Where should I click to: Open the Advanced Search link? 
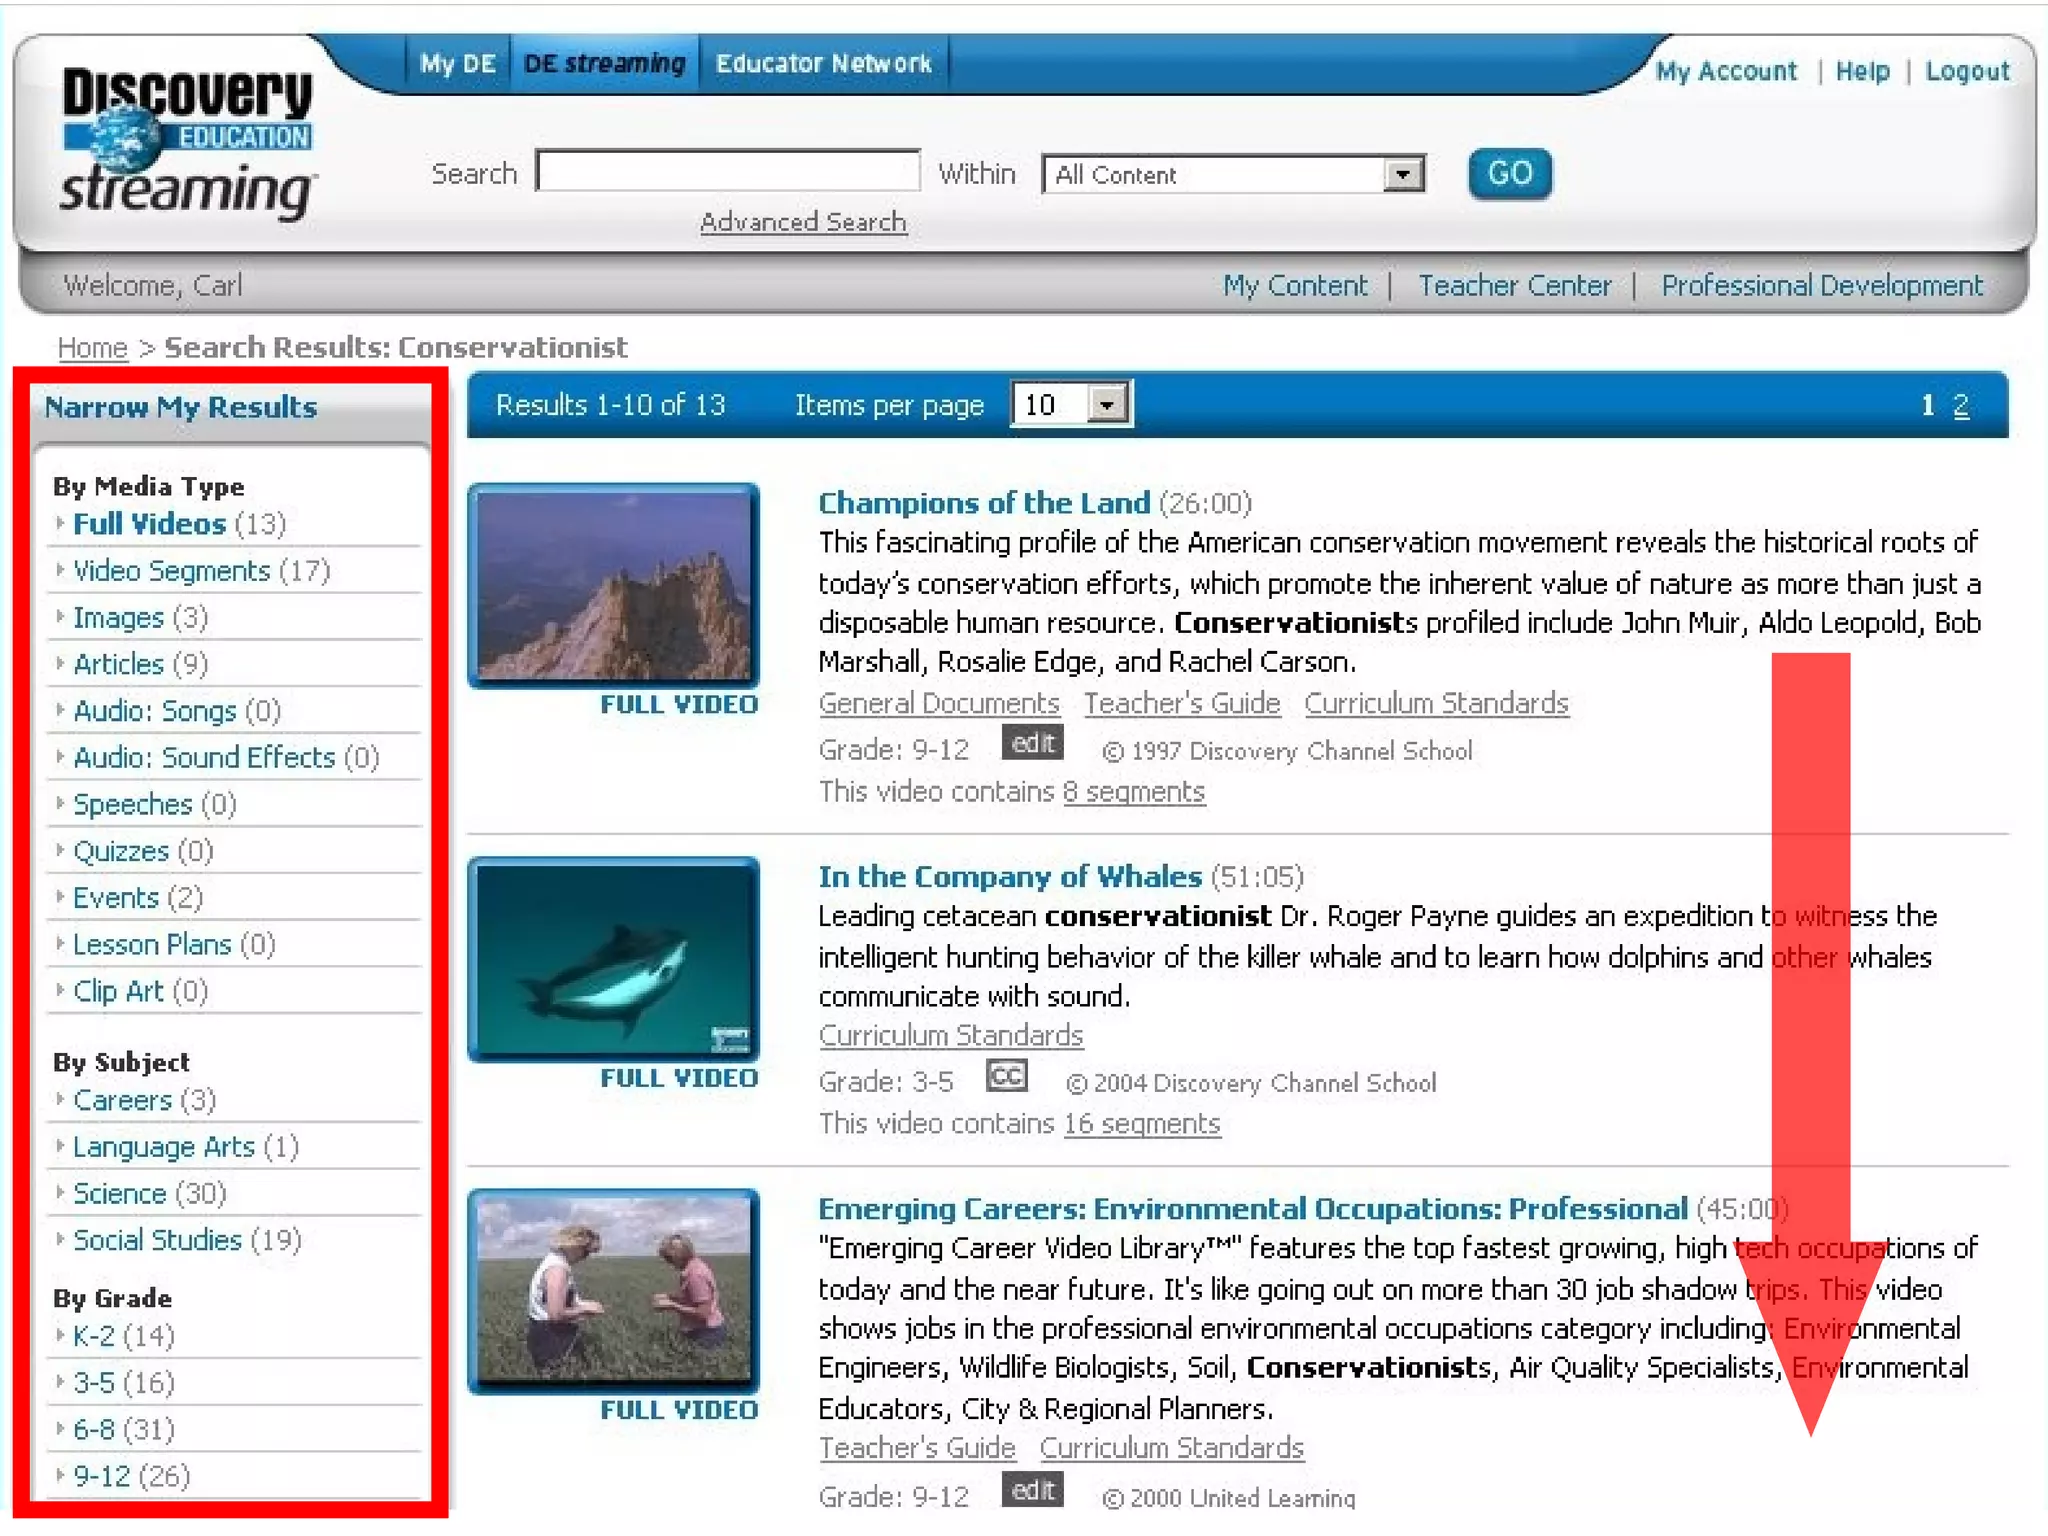click(803, 222)
